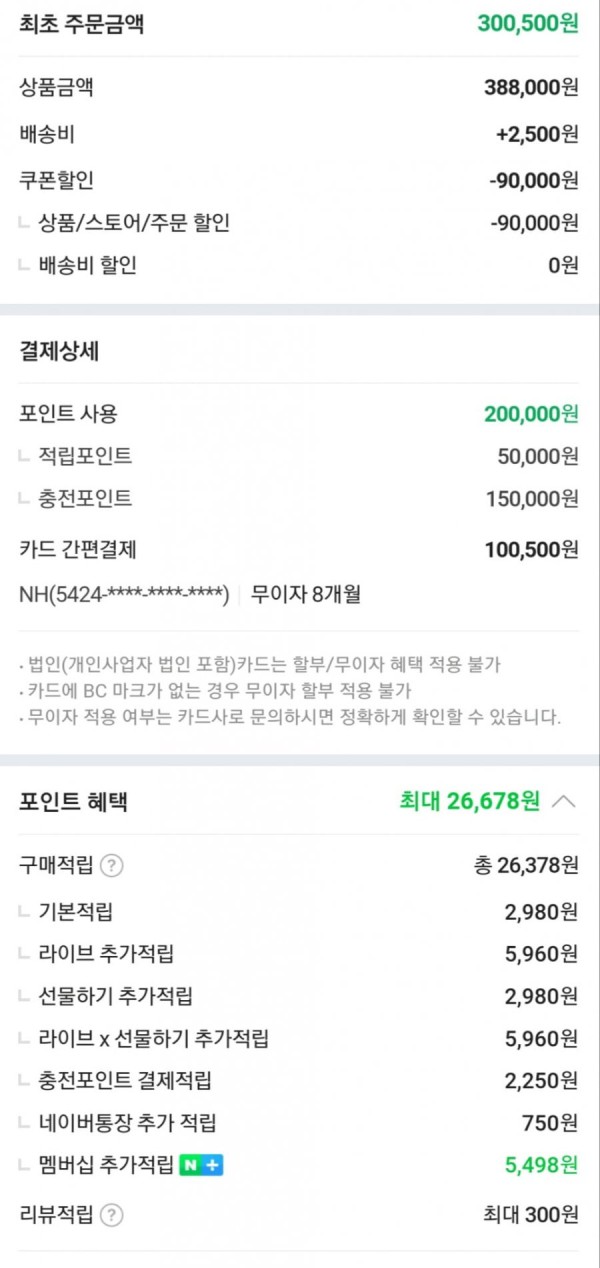
Task: Tap the NH(5424) card number text
Action: point(125,595)
